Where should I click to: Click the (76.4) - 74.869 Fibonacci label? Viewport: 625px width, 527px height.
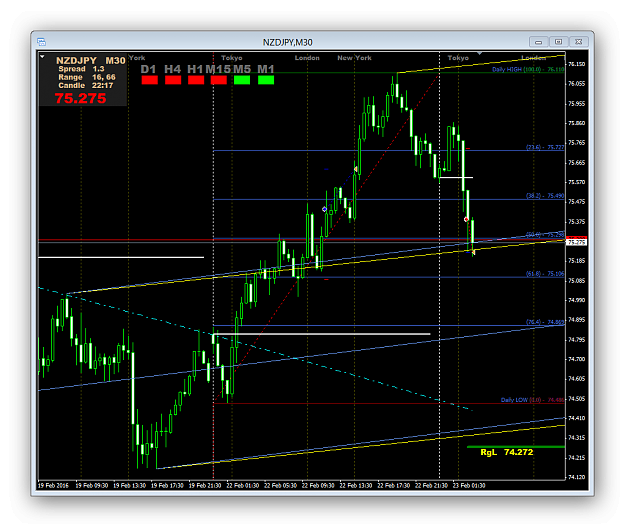[x=545, y=322]
